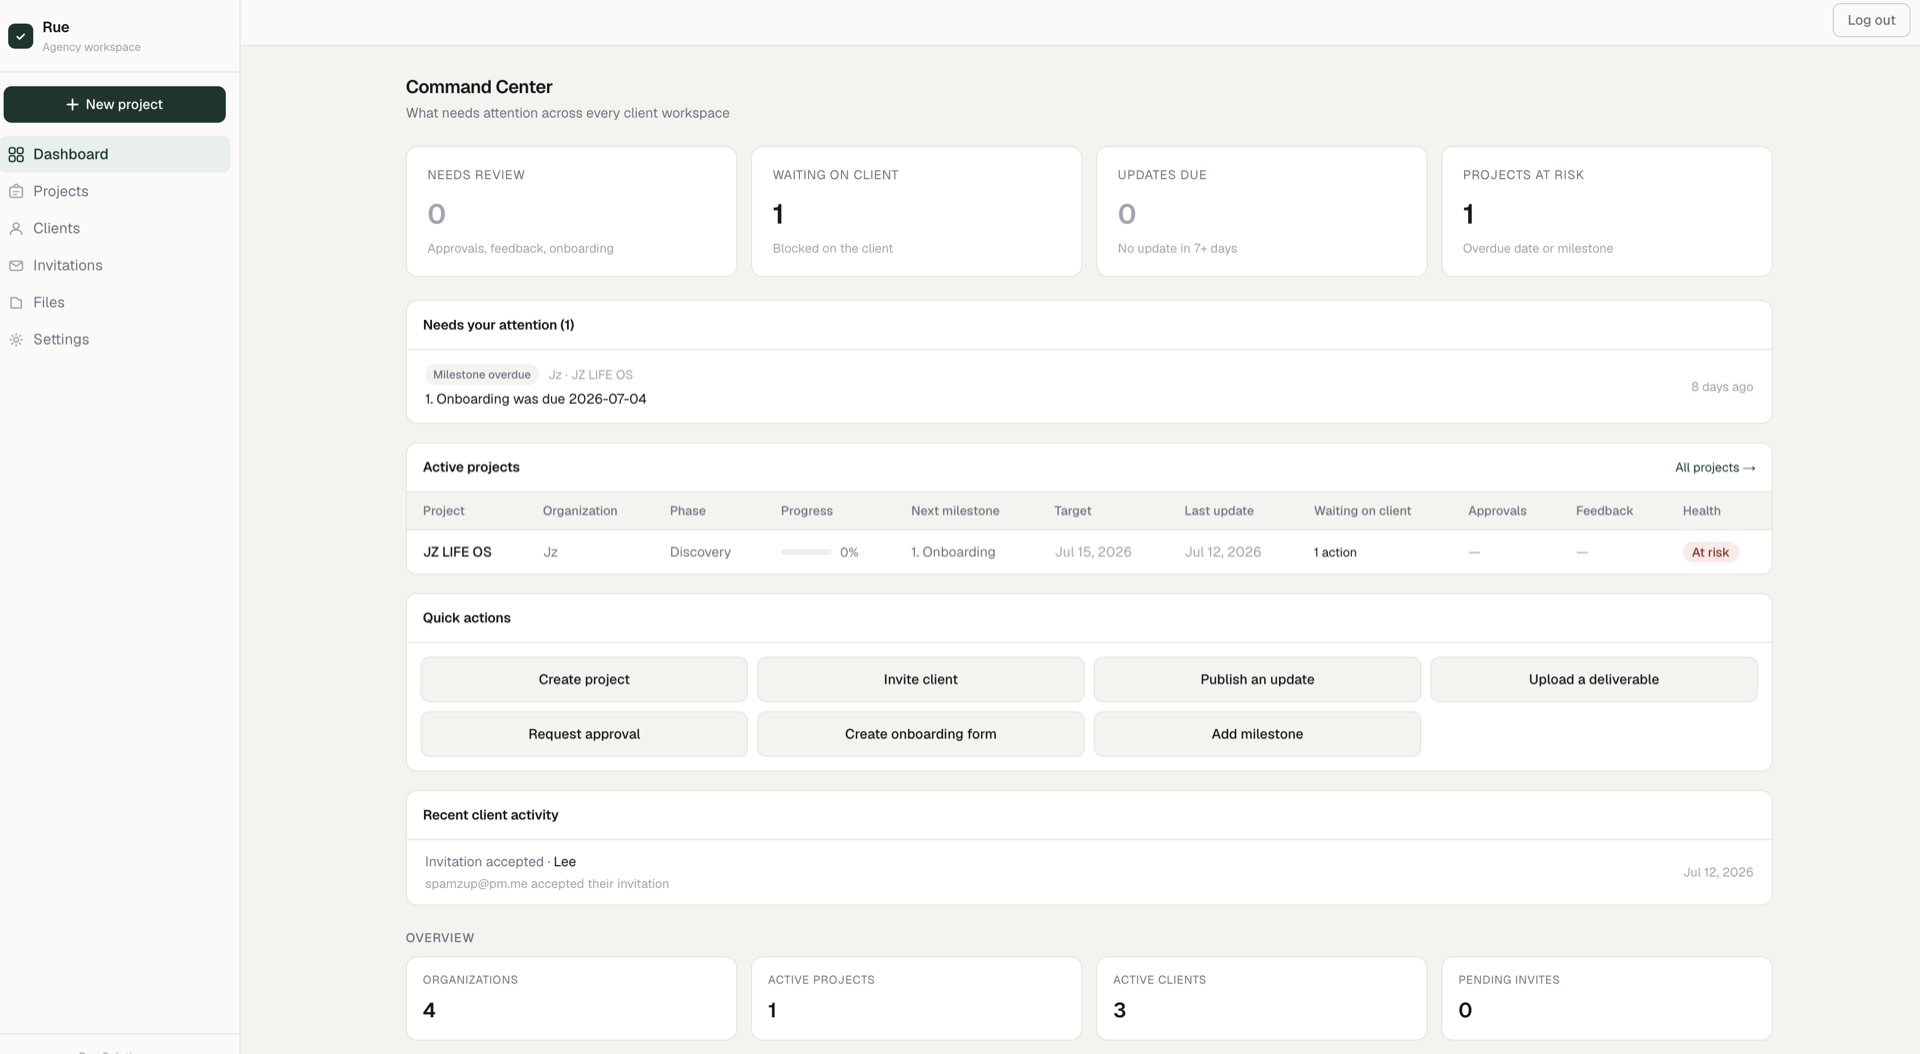Click the JZ LIFE OS progress bar
The image size is (1920, 1054).
pos(806,552)
